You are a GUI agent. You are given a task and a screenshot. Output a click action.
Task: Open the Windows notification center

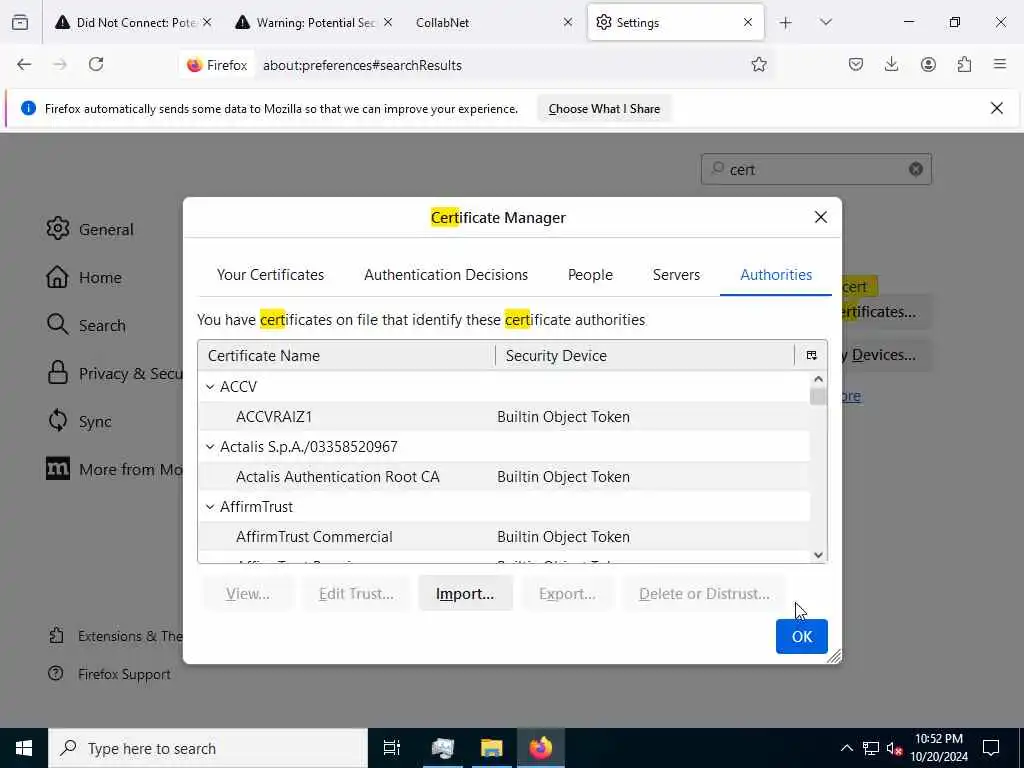pyautogui.click(x=991, y=748)
